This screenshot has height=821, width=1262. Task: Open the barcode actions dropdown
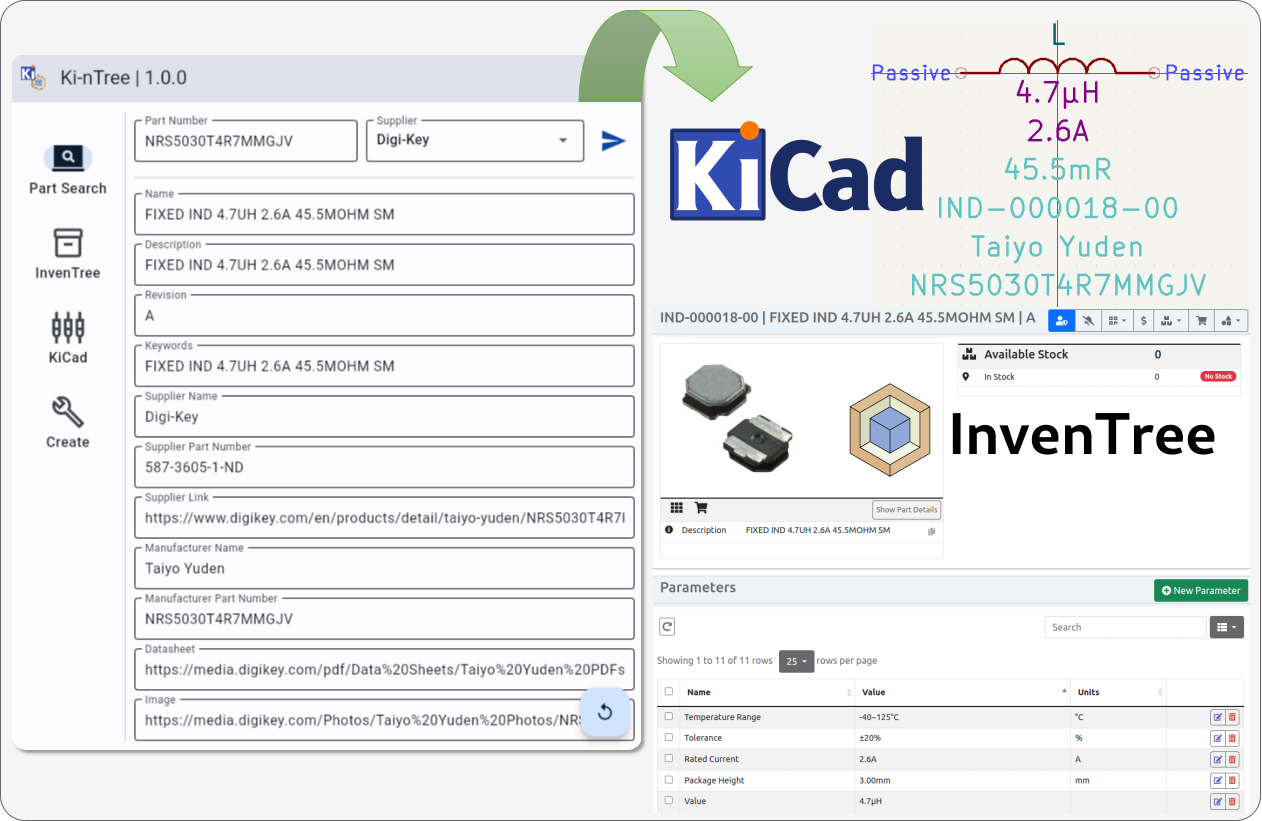(1116, 321)
